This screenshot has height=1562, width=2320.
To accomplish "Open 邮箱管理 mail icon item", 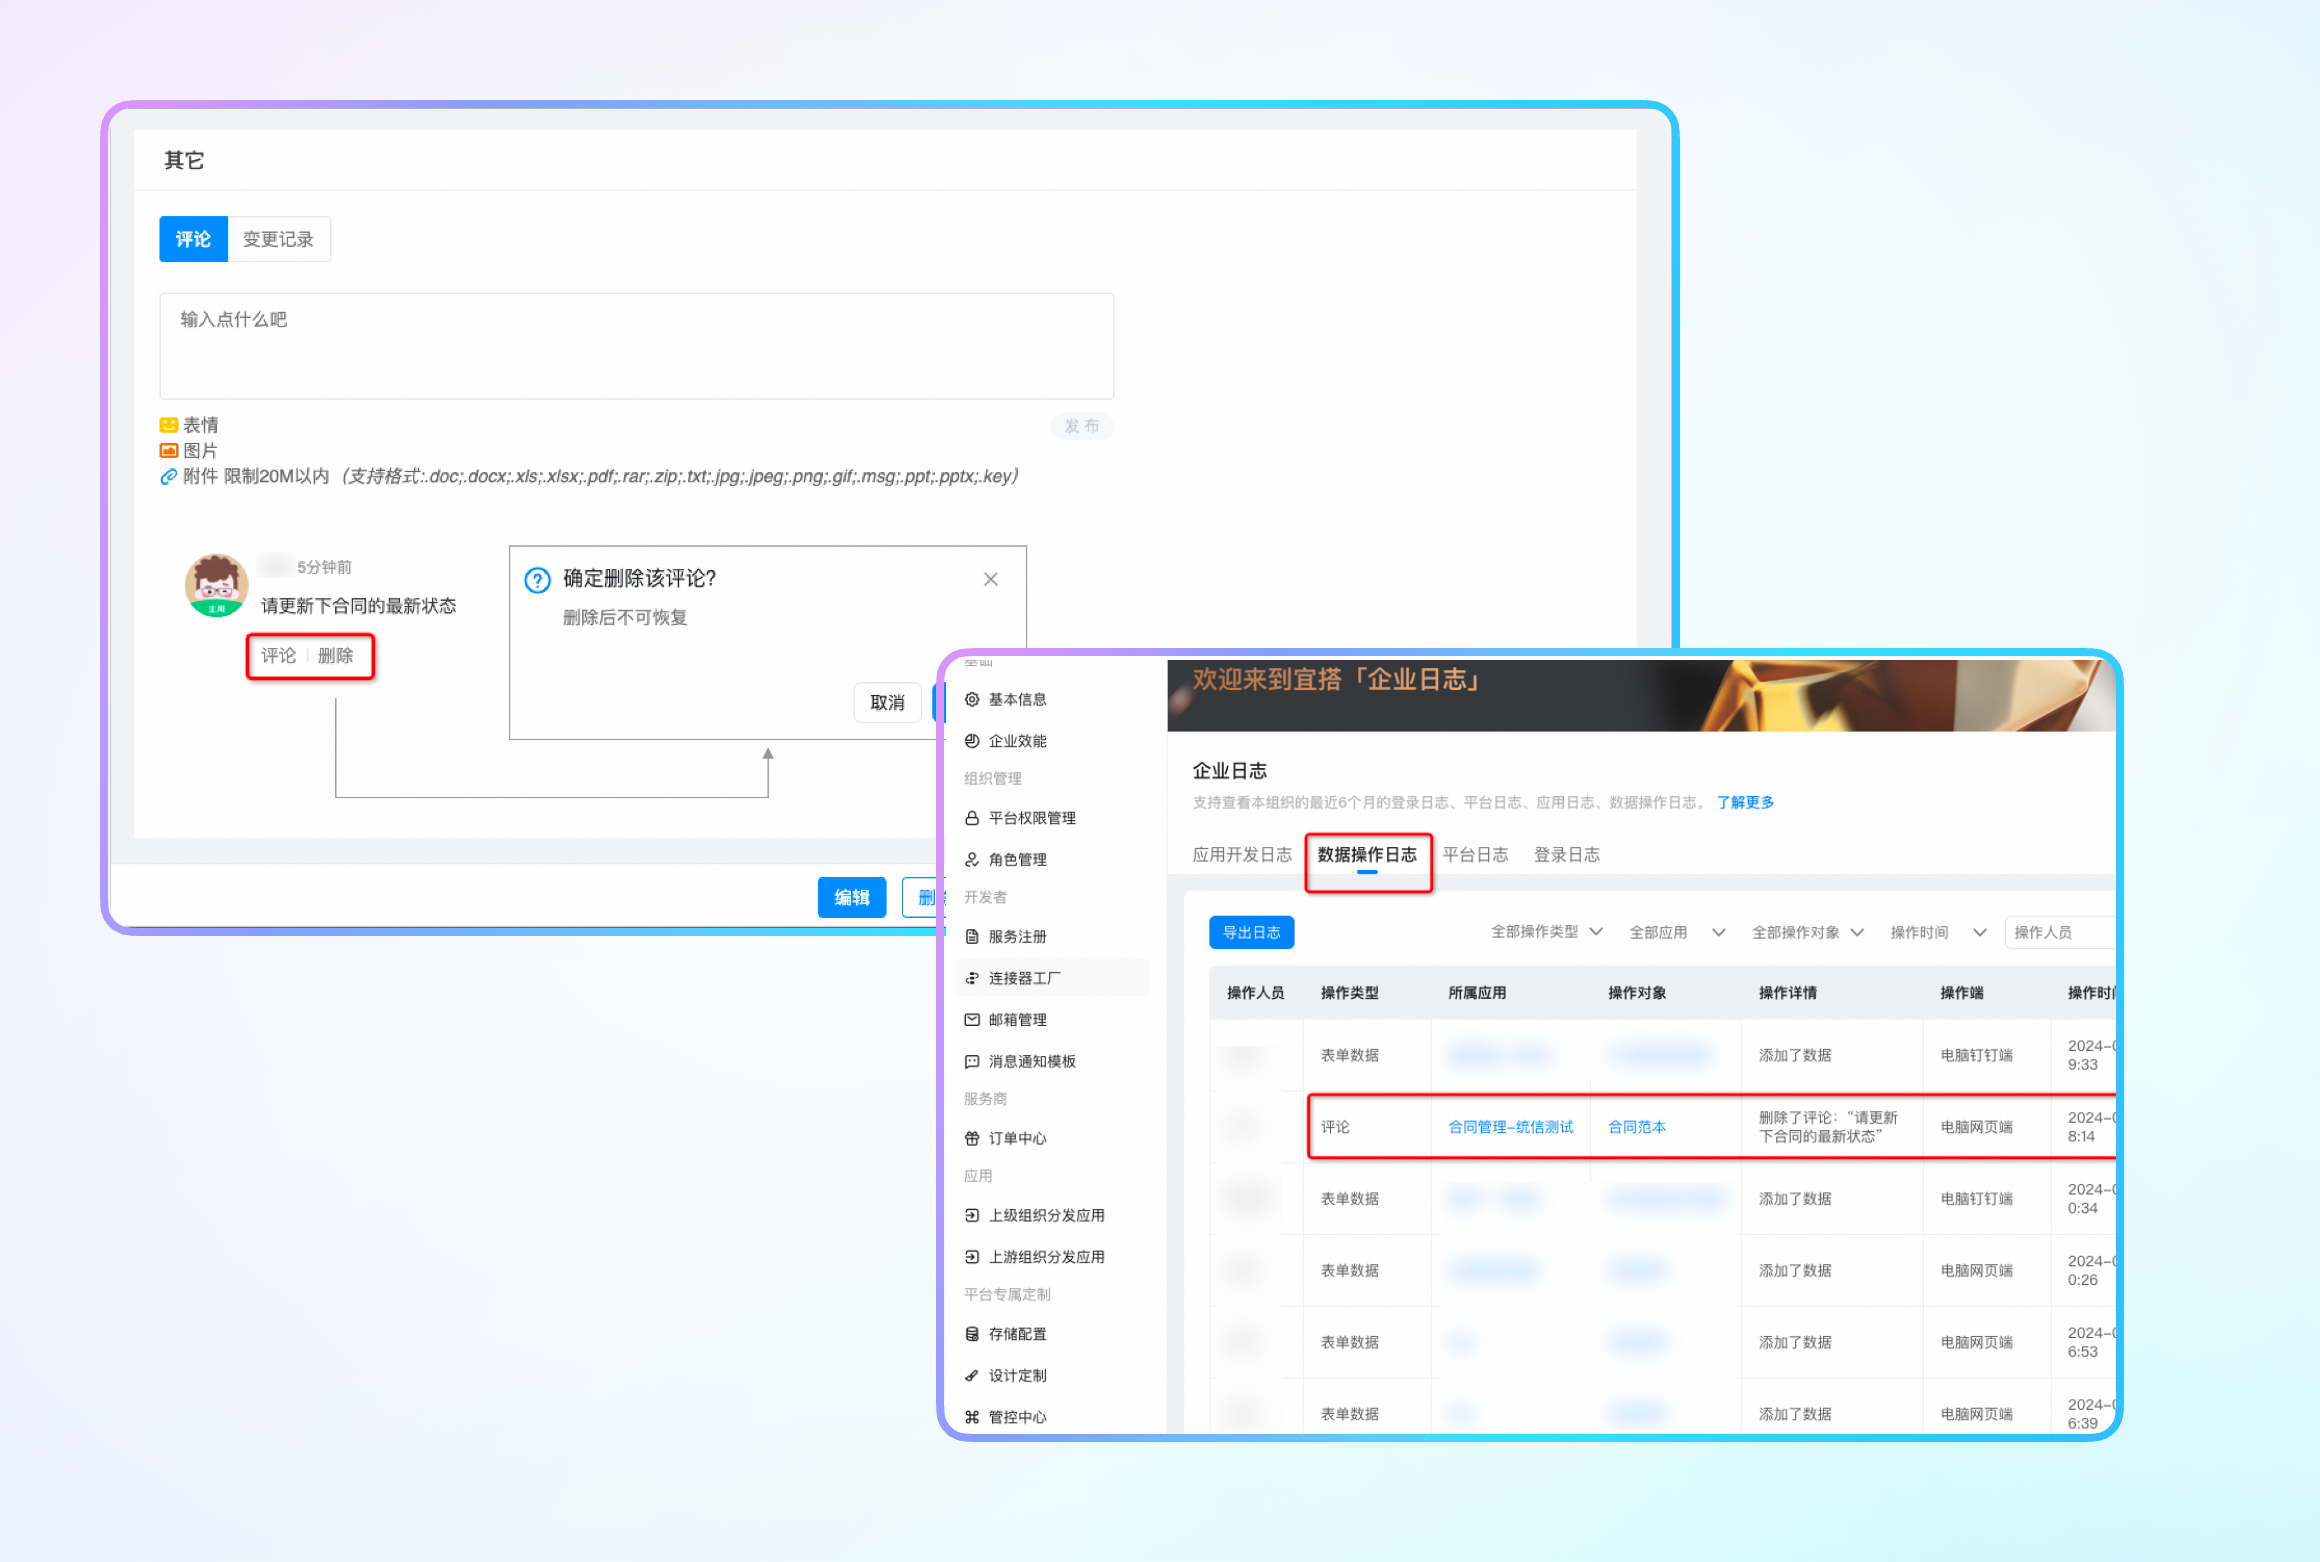I will [1017, 1020].
